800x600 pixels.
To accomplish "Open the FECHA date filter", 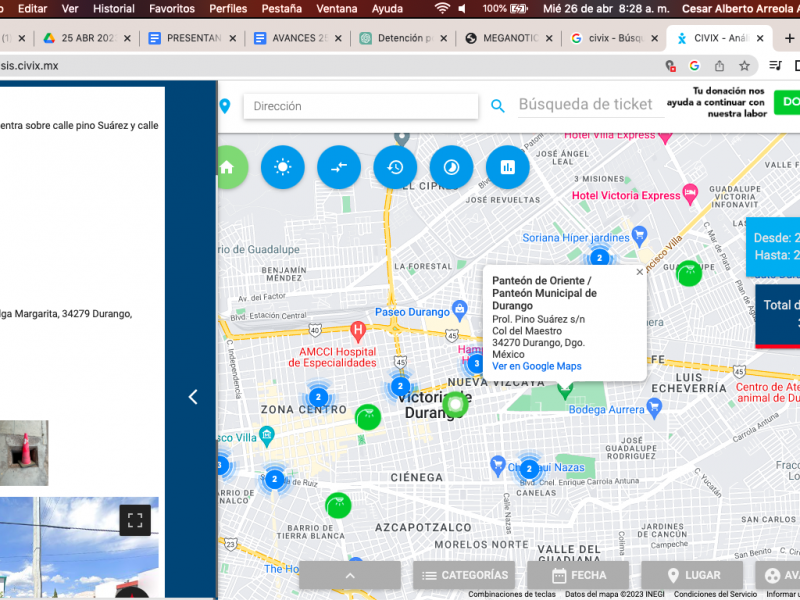I will pos(578,576).
